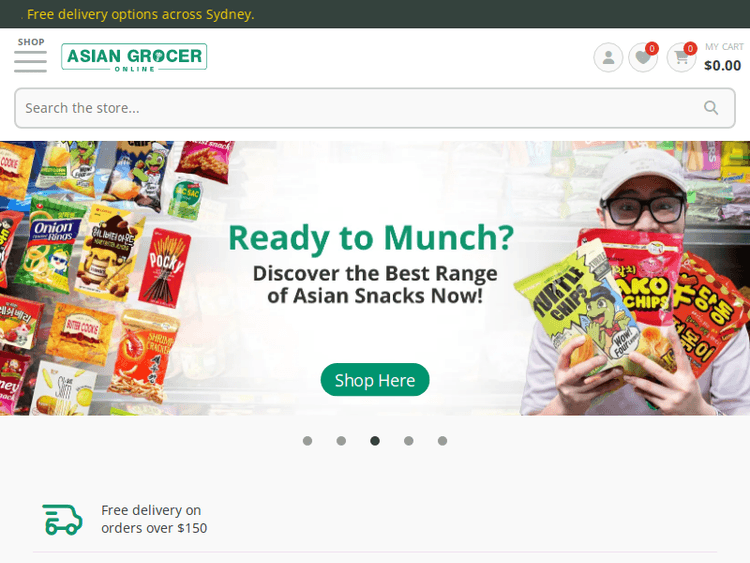Click the delivery truck icon
The width and height of the screenshot is (750, 563).
coord(62,519)
